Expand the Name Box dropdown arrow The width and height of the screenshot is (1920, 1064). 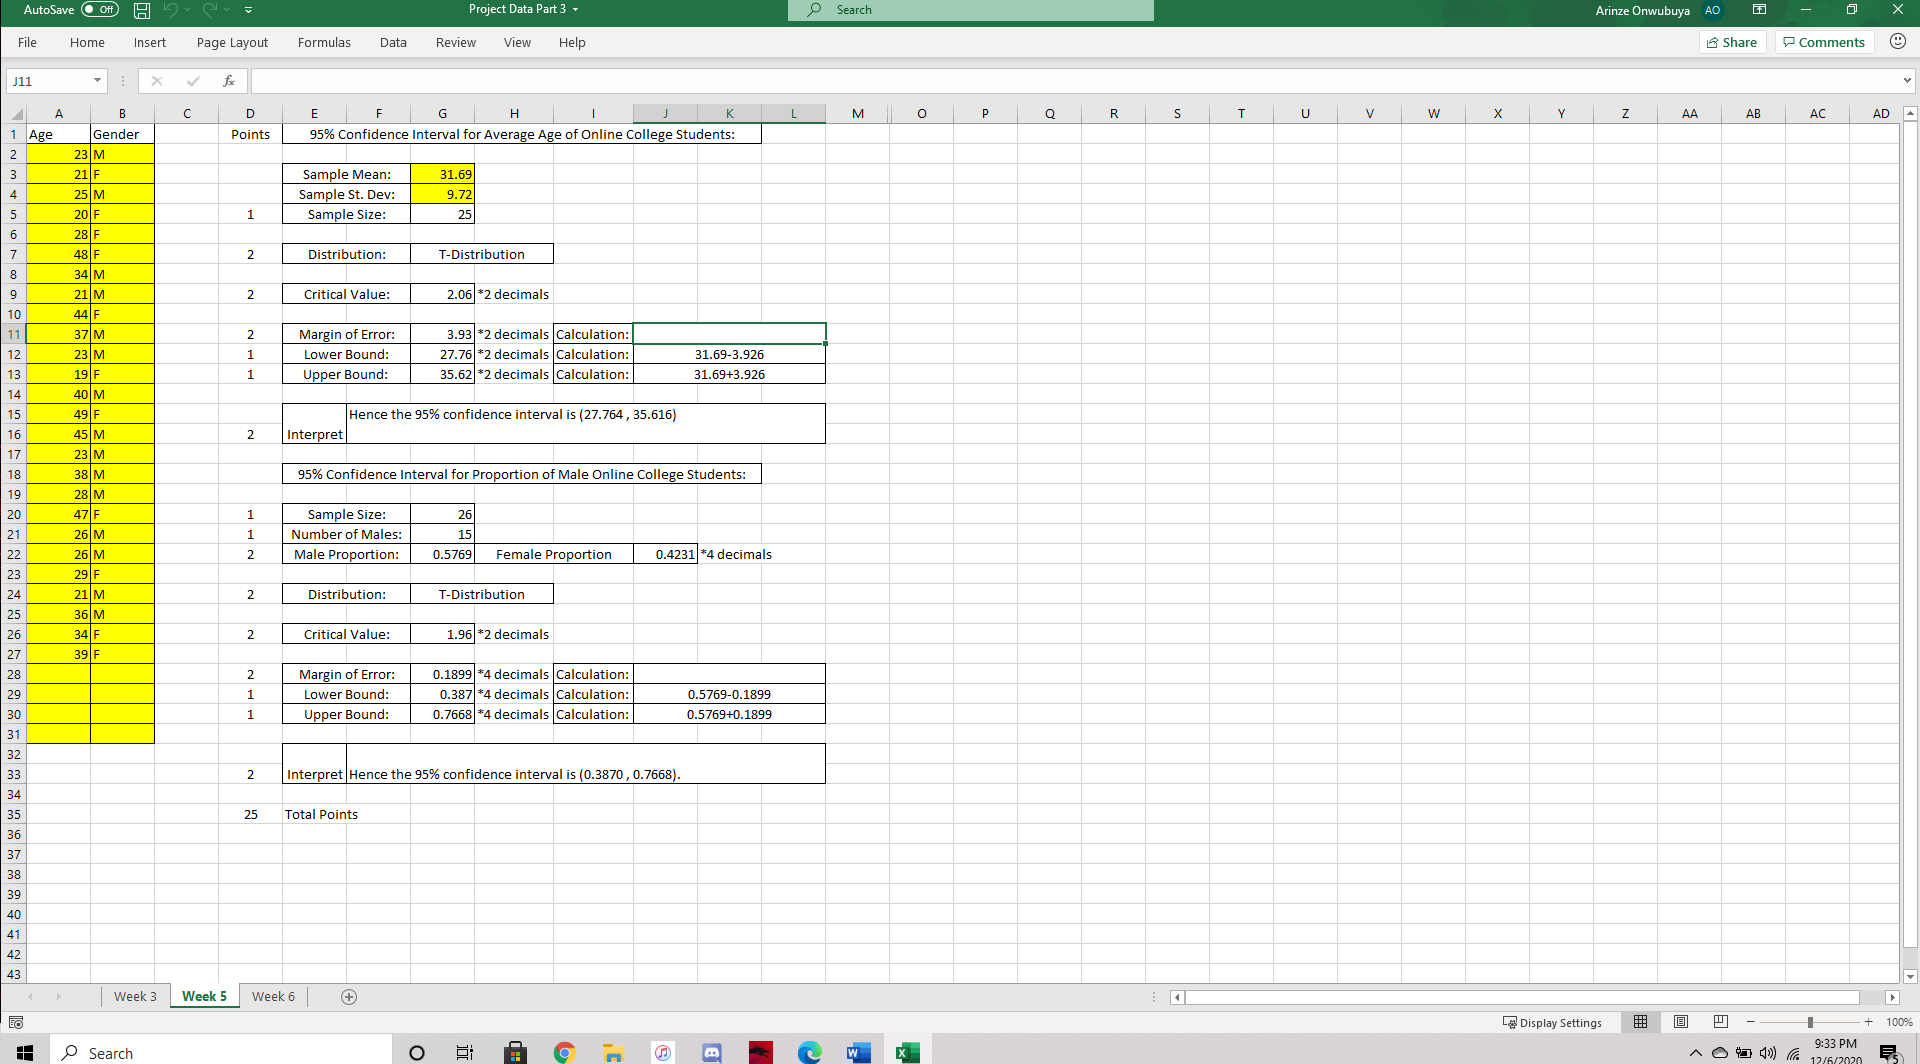pyautogui.click(x=98, y=81)
